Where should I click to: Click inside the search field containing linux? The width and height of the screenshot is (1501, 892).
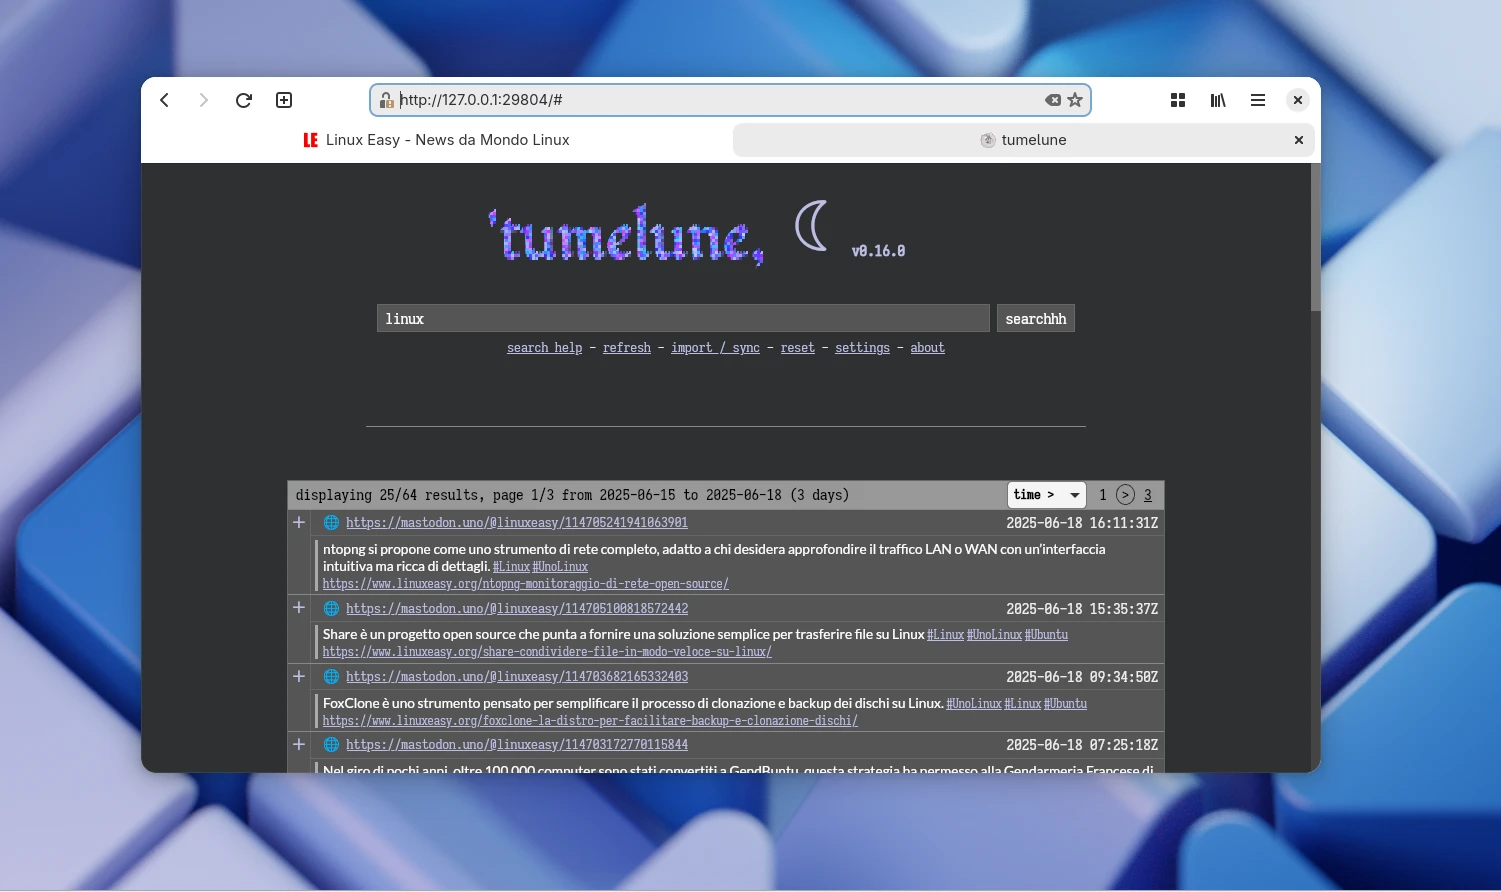point(683,318)
